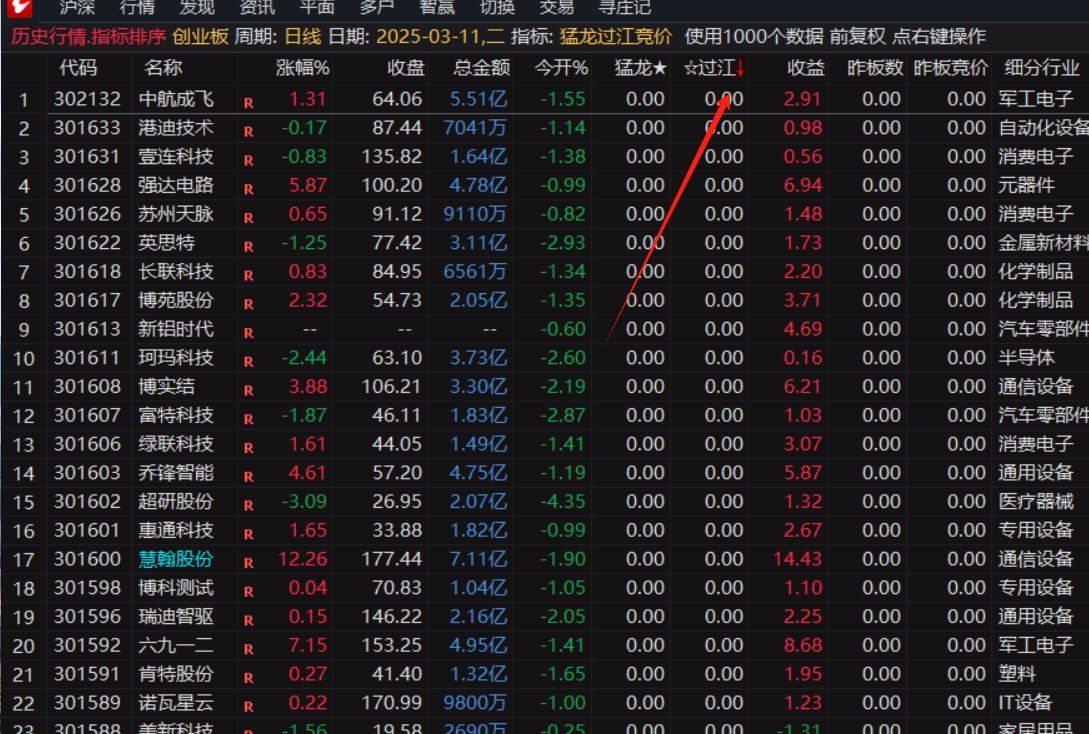Screen dimensions: 1089x734
Task: Change the 周期 value 日线
Action: (x=303, y=37)
